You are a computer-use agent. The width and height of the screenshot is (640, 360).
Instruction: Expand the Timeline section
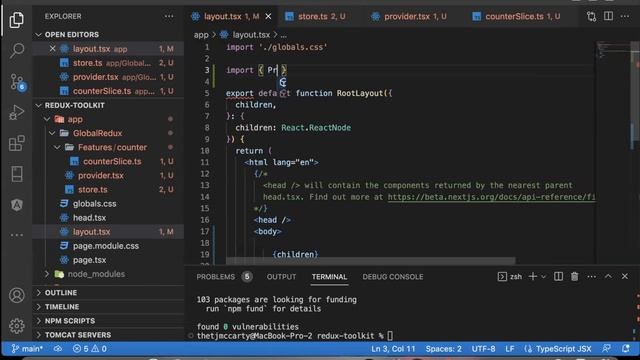pos(62,307)
